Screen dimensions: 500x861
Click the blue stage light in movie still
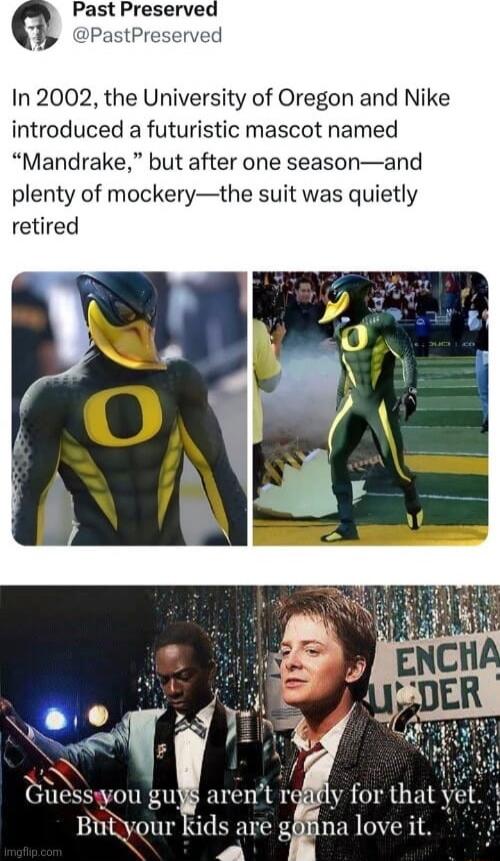click(55, 719)
